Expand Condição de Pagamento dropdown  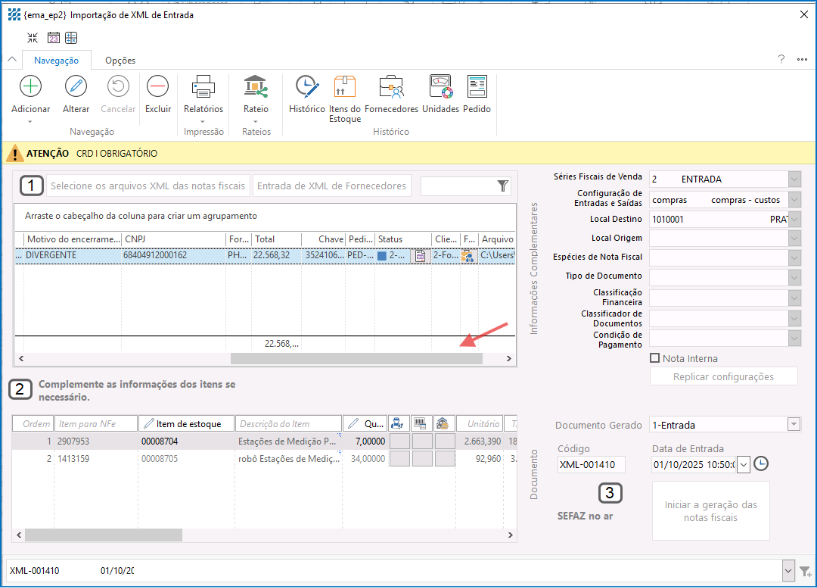click(x=794, y=339)
